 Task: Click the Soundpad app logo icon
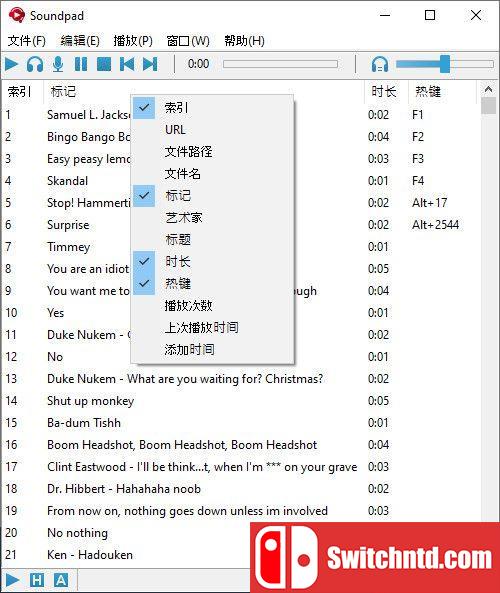coord(16,16)
